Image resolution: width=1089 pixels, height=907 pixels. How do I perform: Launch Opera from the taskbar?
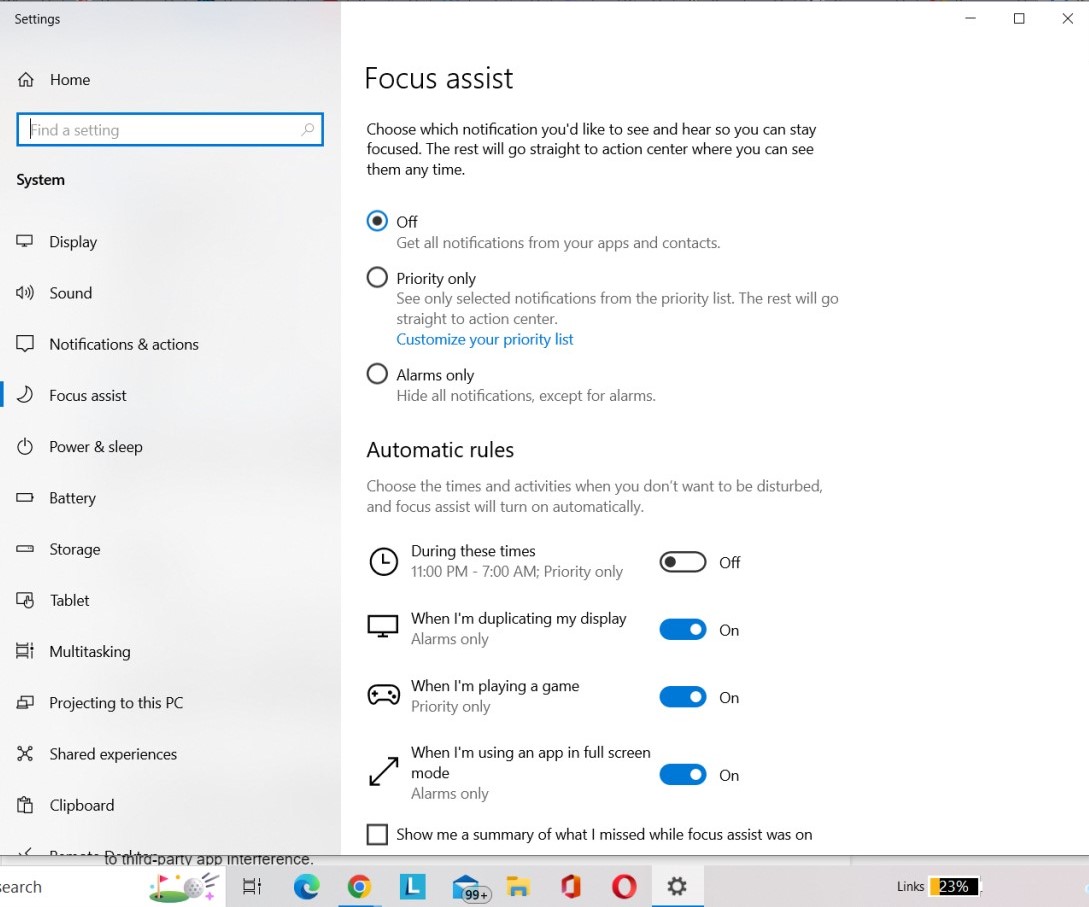pyautogui.click(x=624, y=886)
